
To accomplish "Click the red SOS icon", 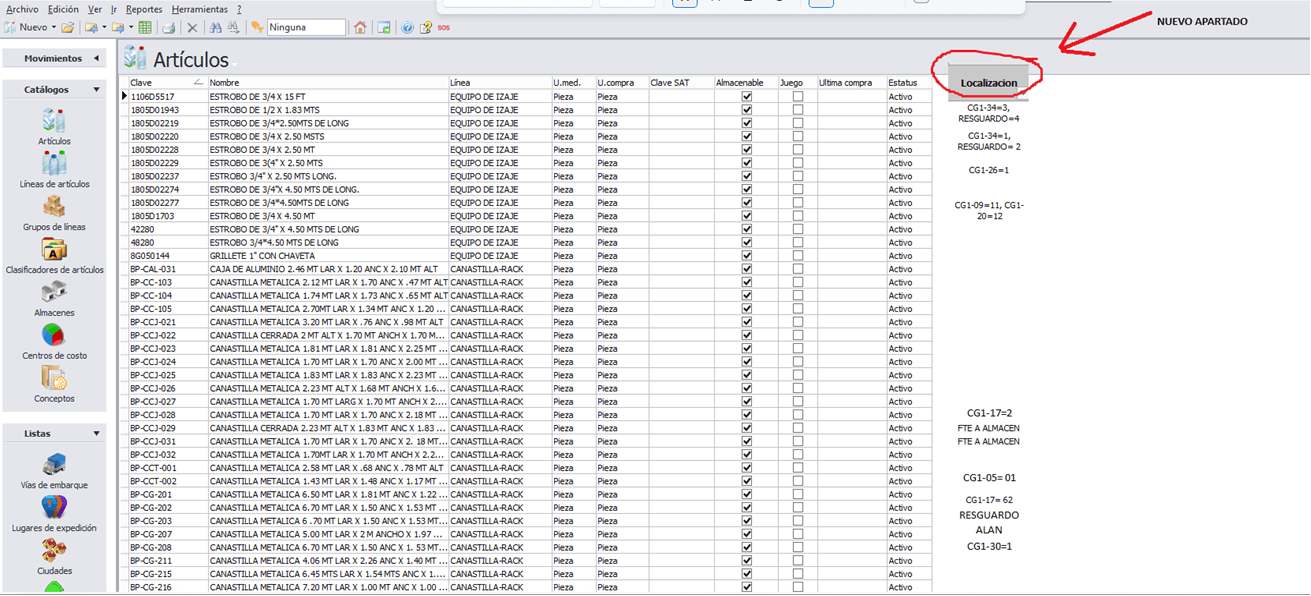I will 444,27.
